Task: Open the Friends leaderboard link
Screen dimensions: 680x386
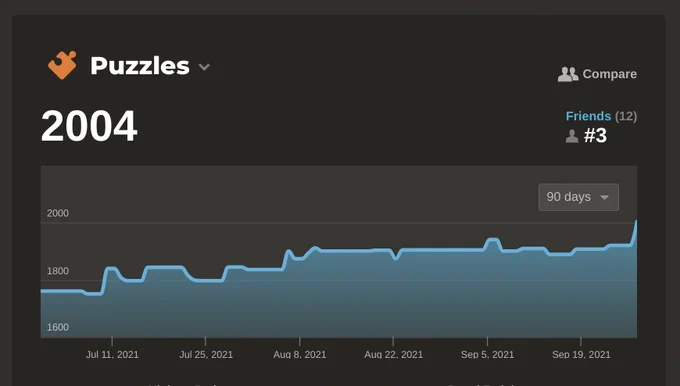Action: pyautogui.click(x=588, y=116)
